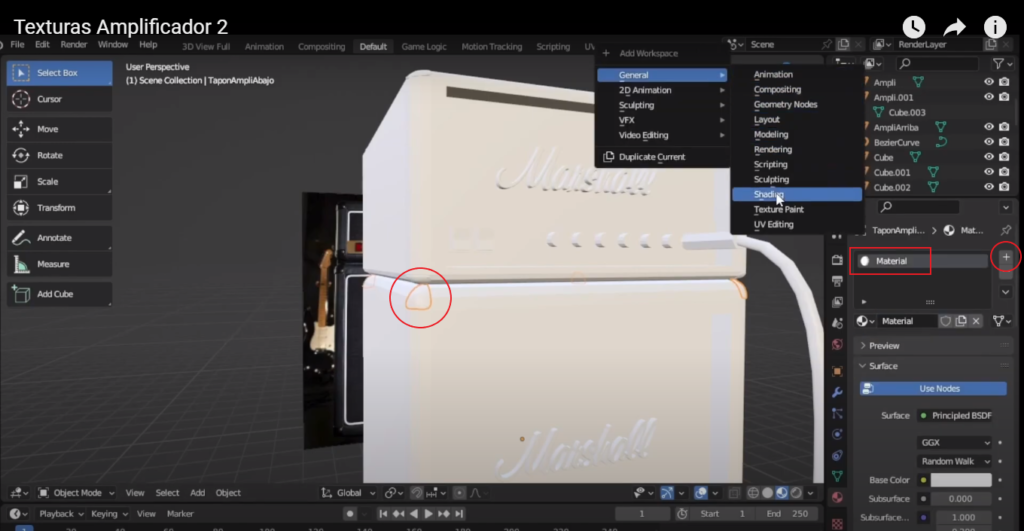Image resolution: width=1024 pixels, height=531 pixels.
Task: Play animation with the timeline play button
Action: click(x=428, y=514)
